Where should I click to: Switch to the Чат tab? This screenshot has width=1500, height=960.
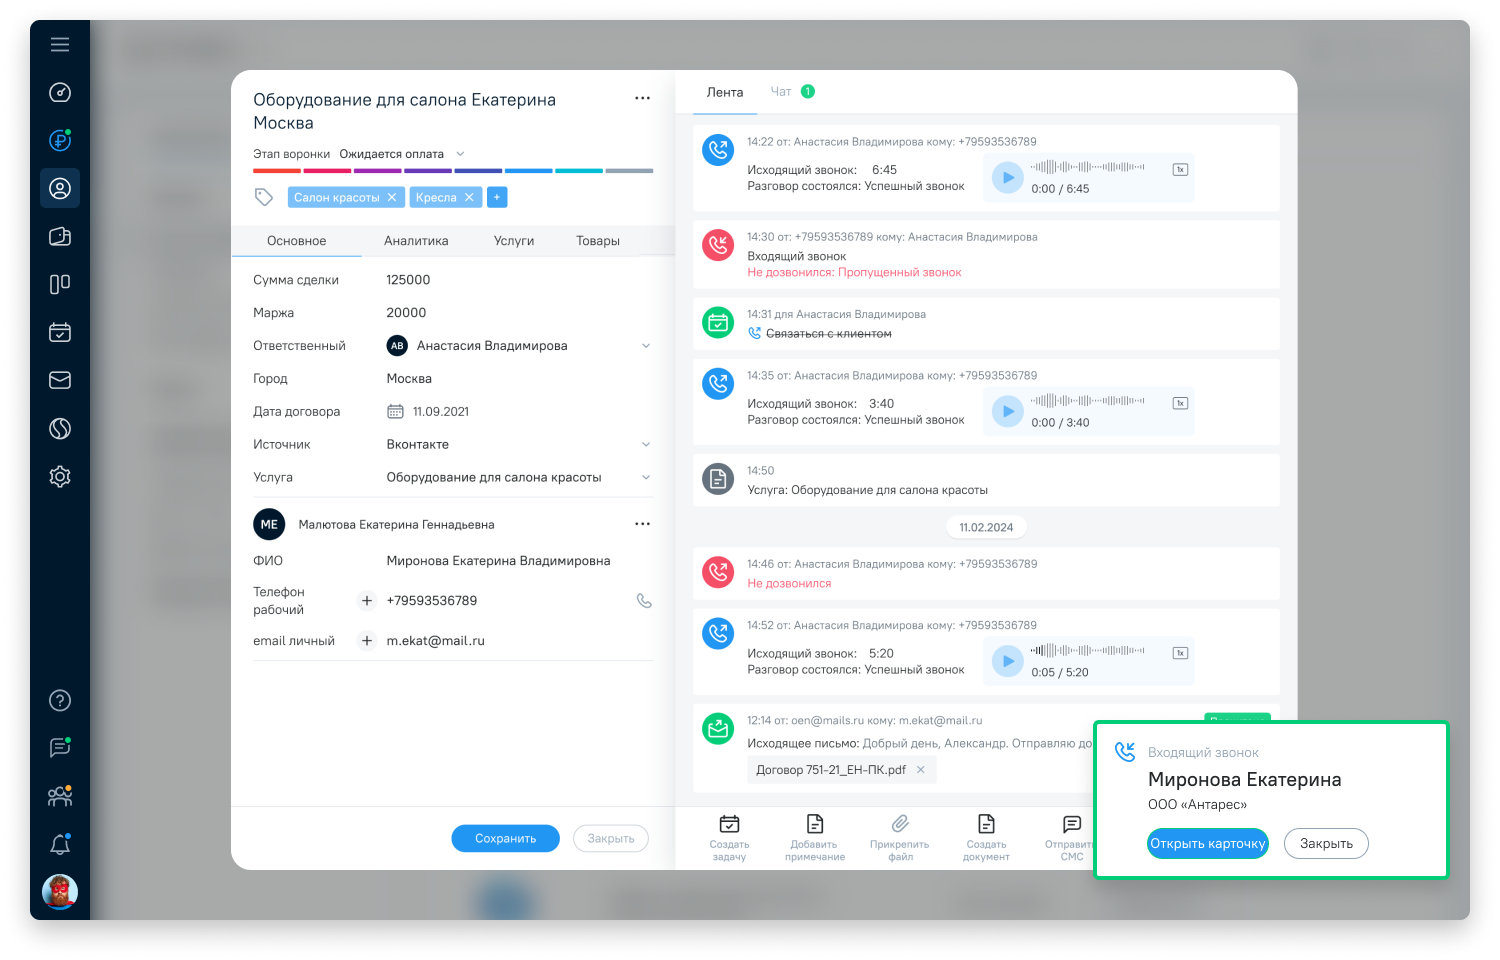780,91
